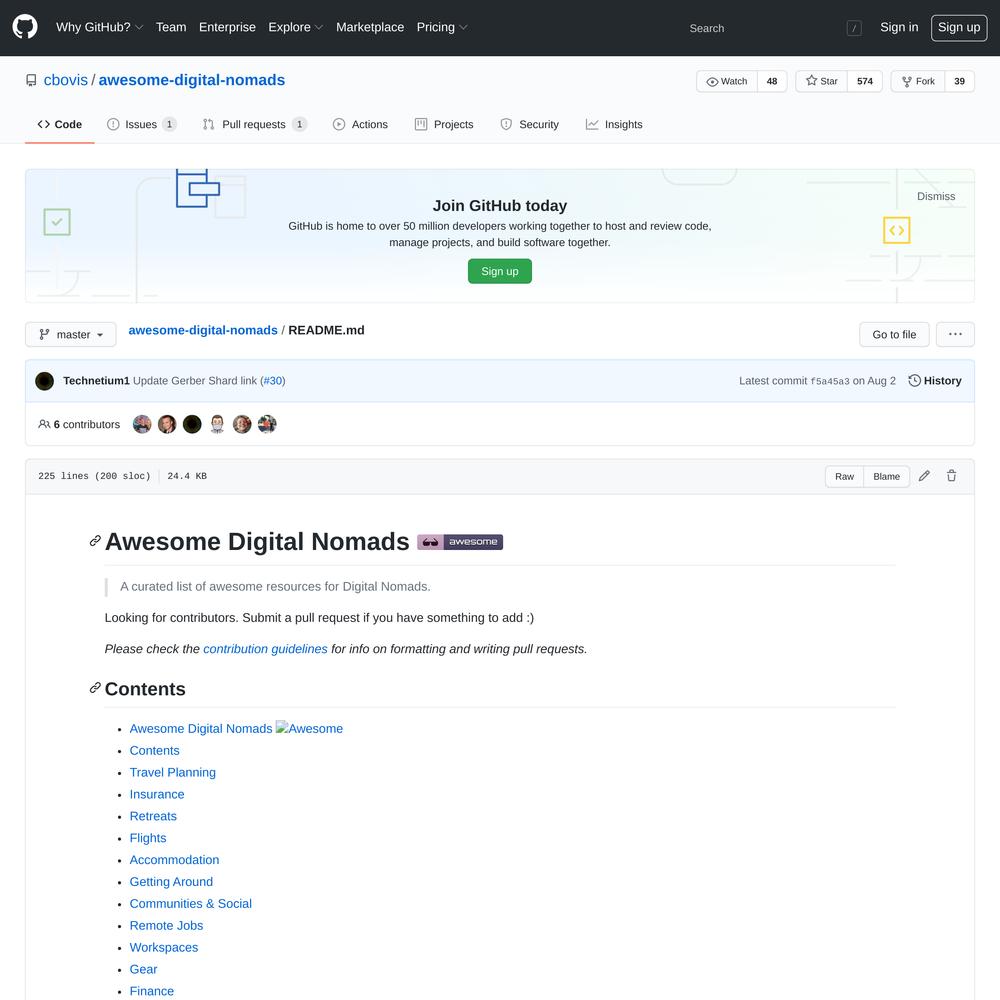Click the Go to file button
The height and width of the screenshot is (1000, 1000).
pos(894,334)
